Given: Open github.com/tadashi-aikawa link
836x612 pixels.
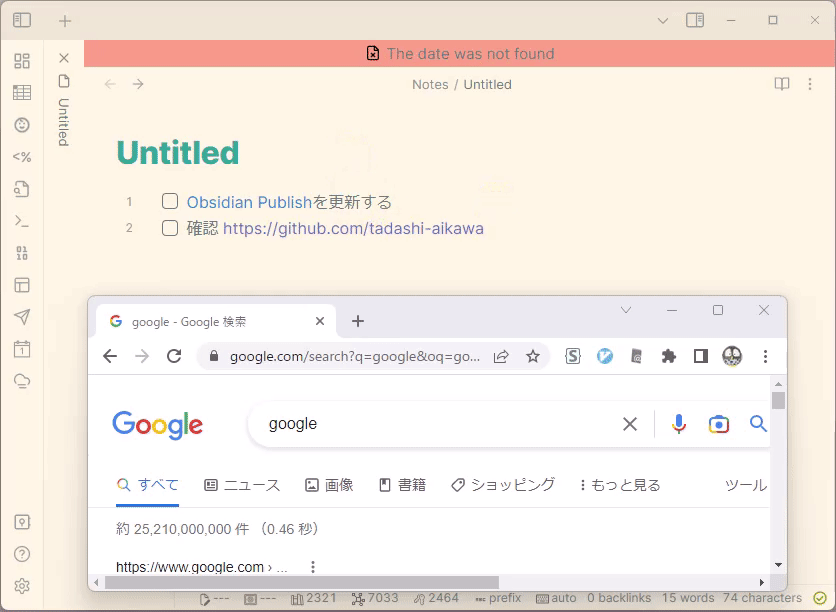Looking at the screenshot, I should (x=353, y=229).
